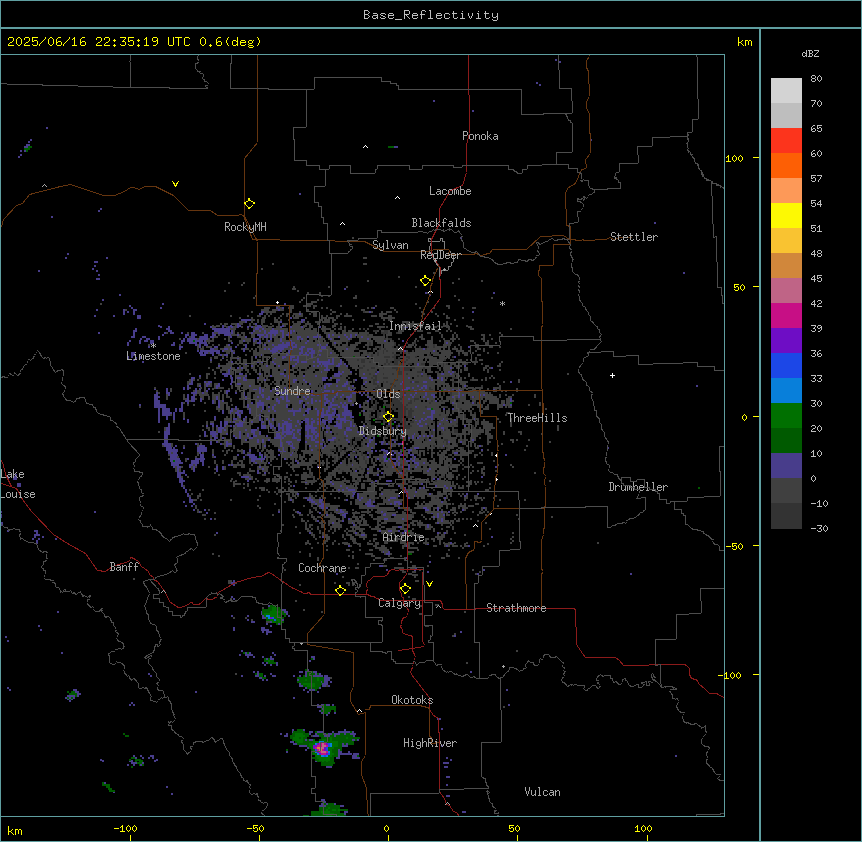Screen dimensions: 862x842
Task: Select the light gray 80-70 dBZ color swatch
Action: (x=786, y=91)
